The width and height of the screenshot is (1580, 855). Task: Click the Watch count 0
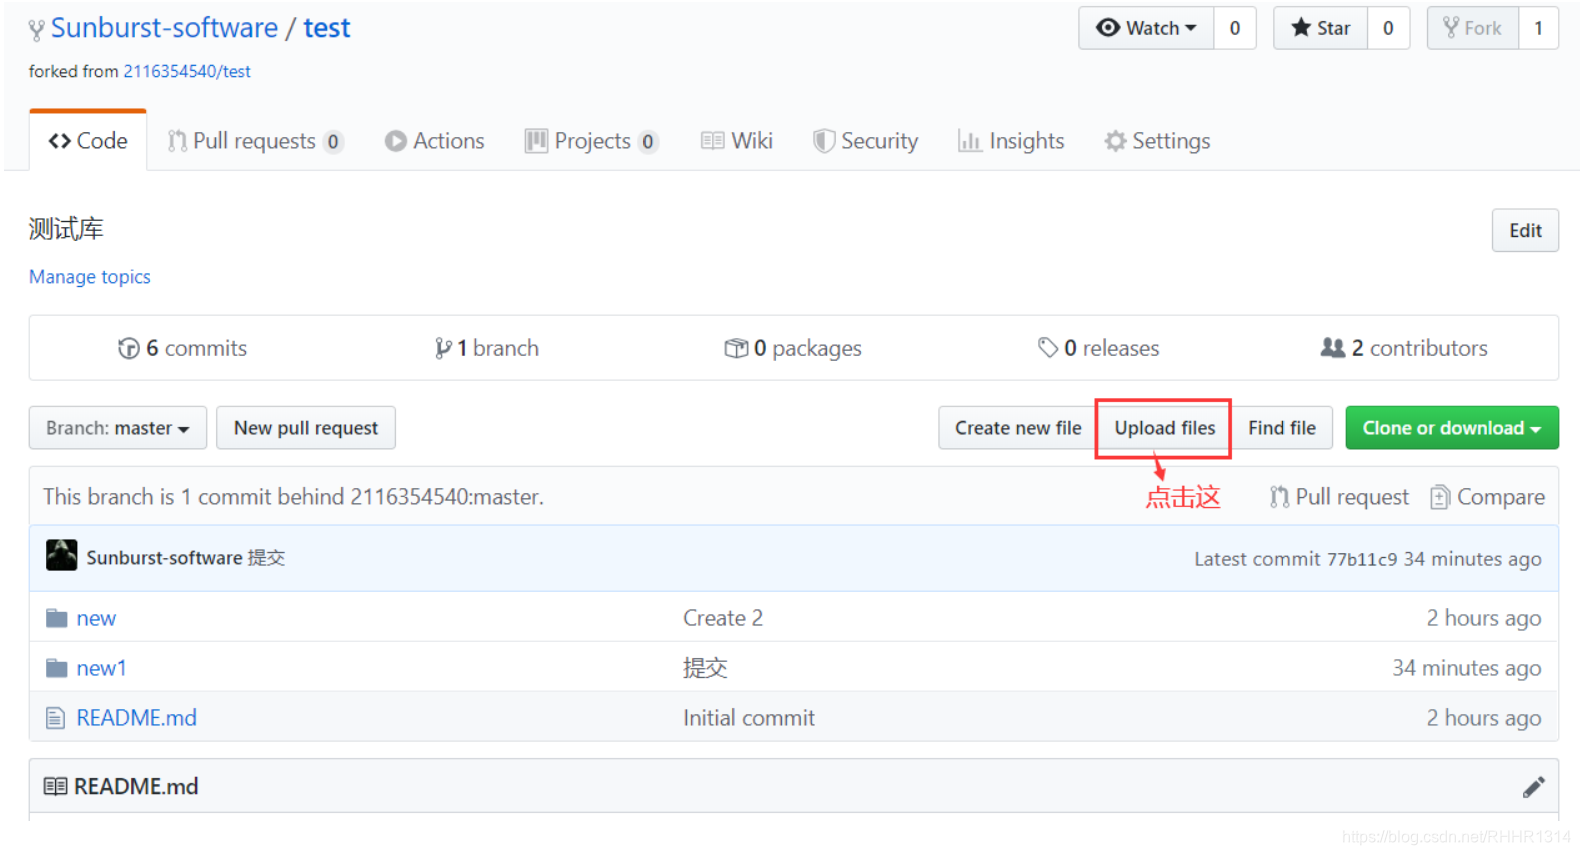(1235, 28)
